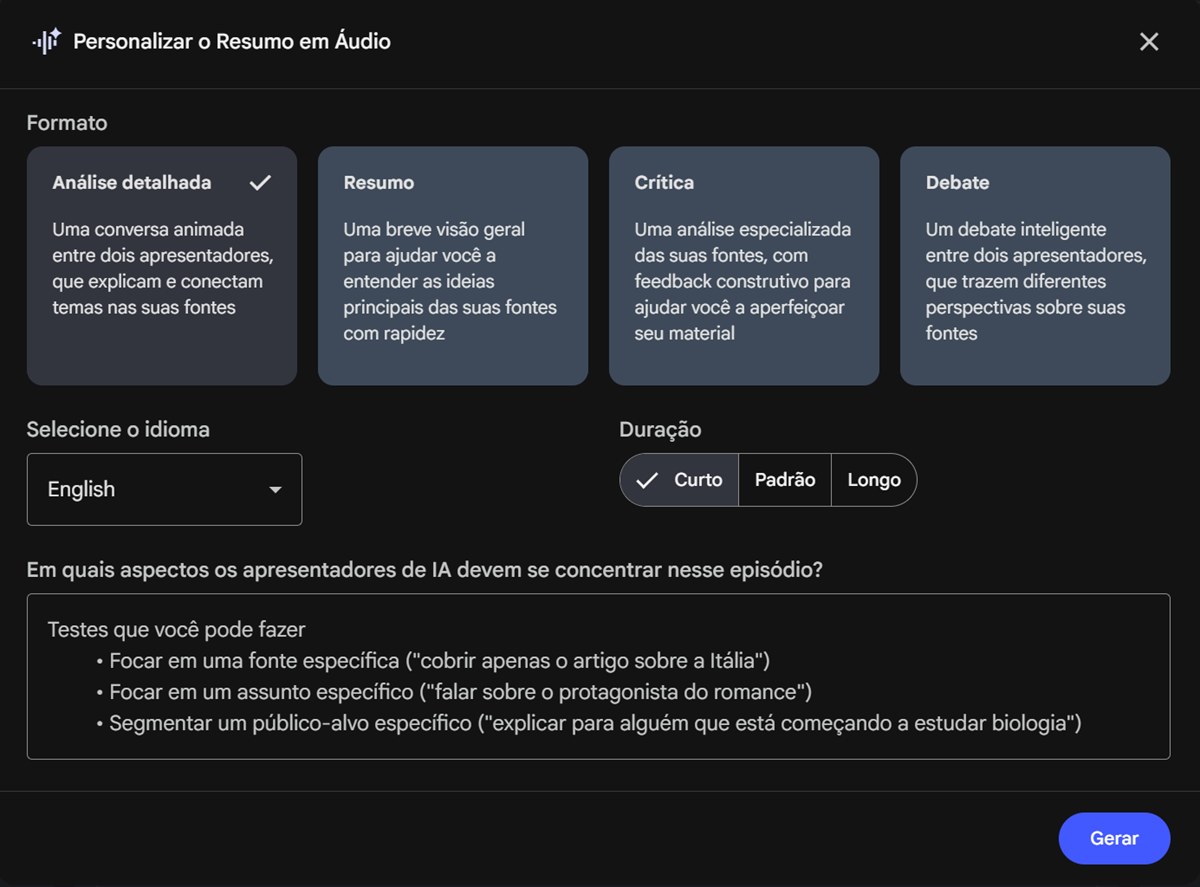Select the Resumo format card
The image size is (1200, 887).
[452, 265]
